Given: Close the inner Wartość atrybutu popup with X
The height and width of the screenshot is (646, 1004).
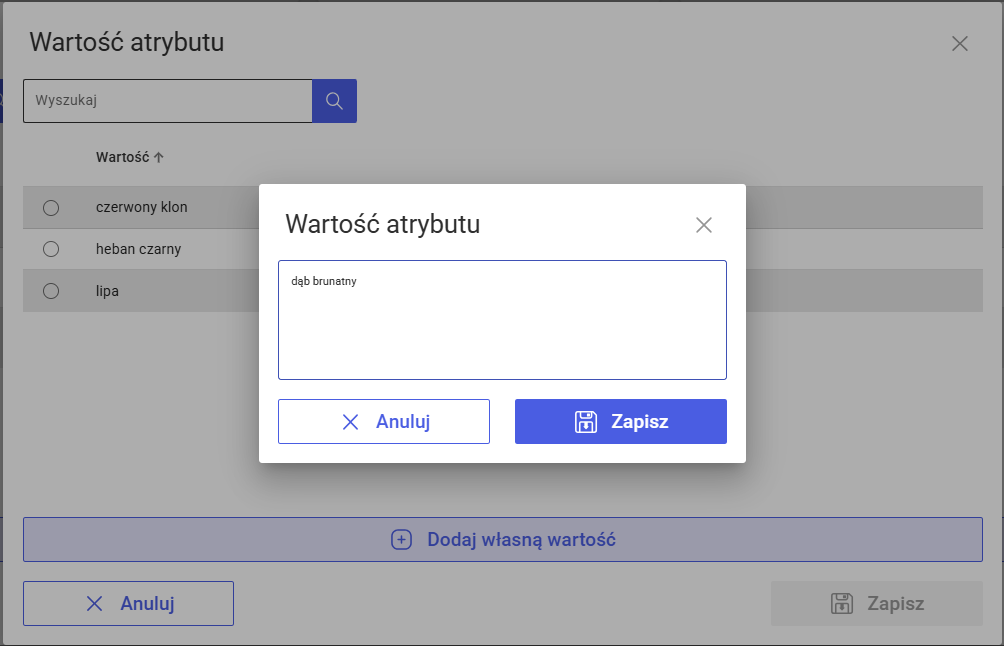Looking at the screenshot, I should 704,225.
